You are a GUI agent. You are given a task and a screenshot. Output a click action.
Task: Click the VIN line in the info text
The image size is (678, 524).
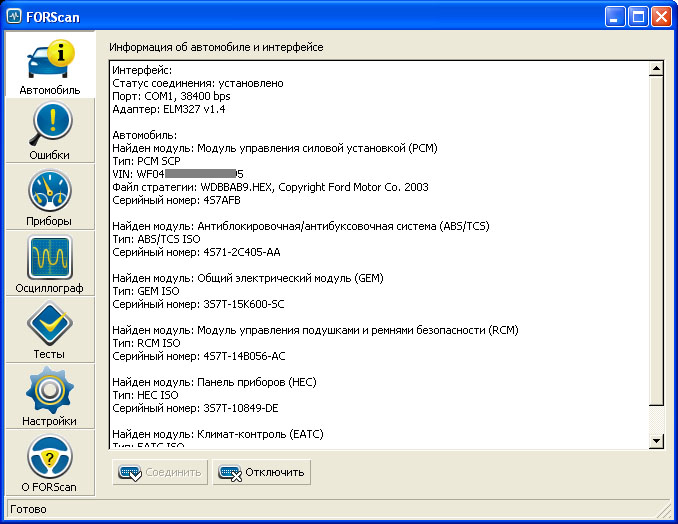pyautogui.click(x=178, y=174)
